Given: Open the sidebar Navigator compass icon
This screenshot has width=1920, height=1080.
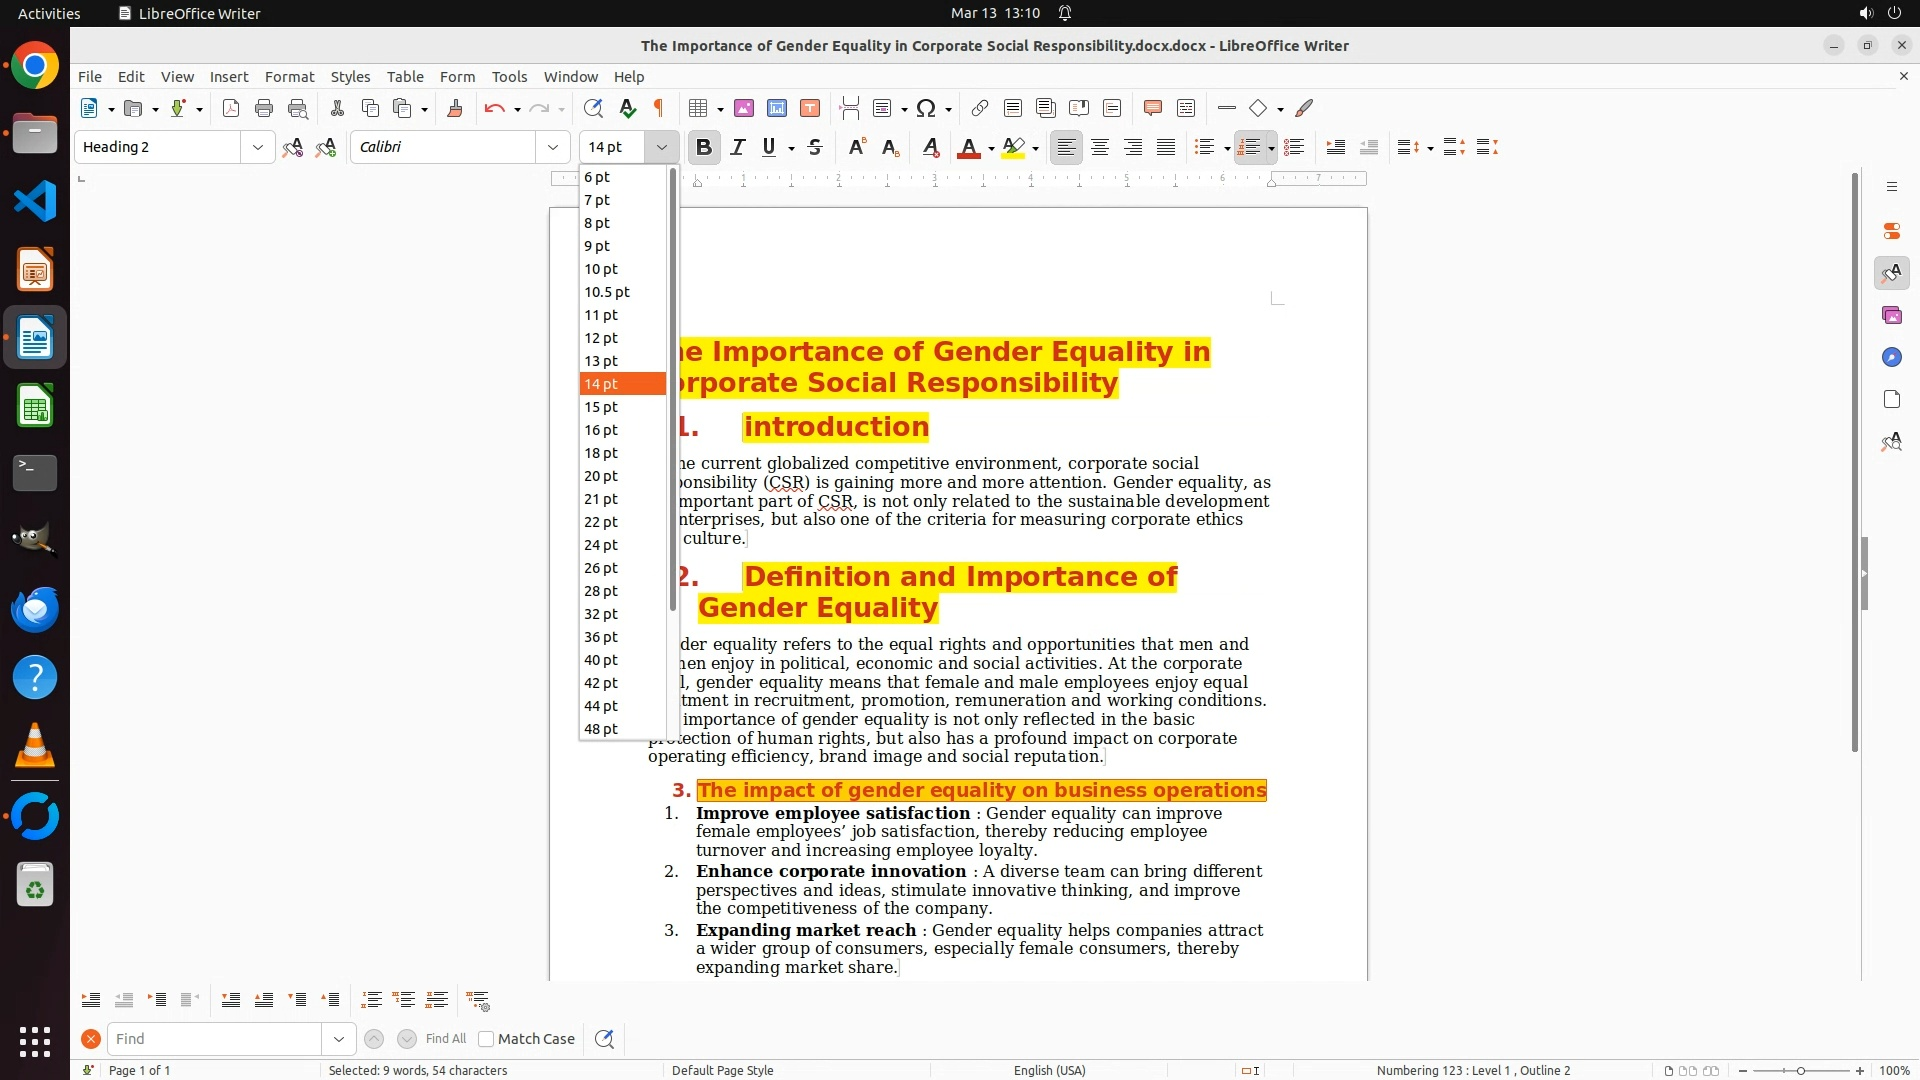Looking at the screenshot, I should coord(1891,357).
